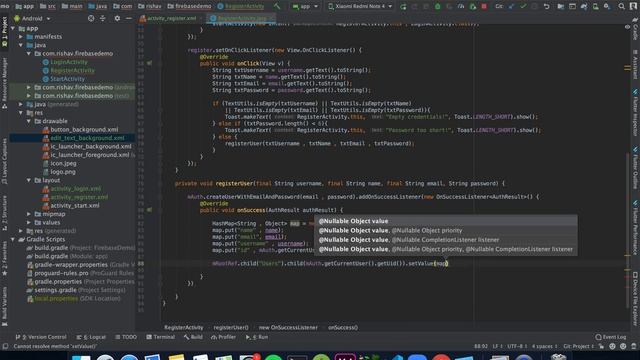This screenshot has height=360, width=640.
Task: Open the app run configuration dropdown
Action: (305, 7)
